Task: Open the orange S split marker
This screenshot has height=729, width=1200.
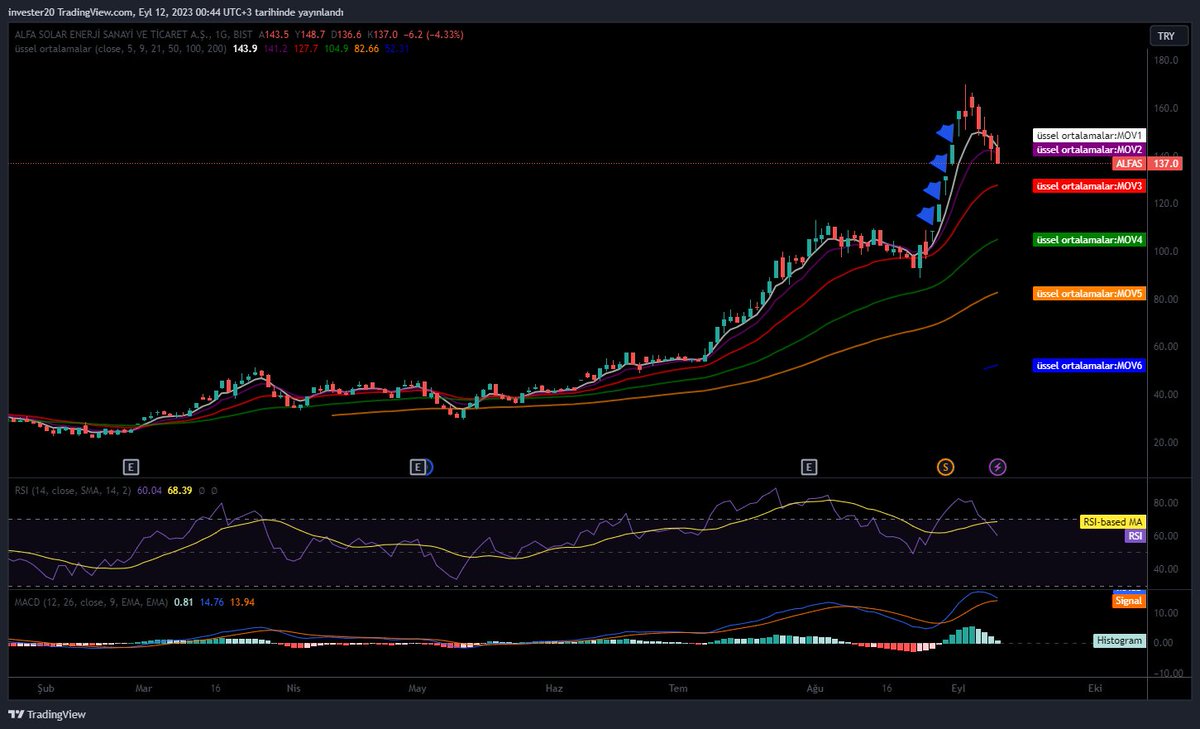Action: [945, 466]
